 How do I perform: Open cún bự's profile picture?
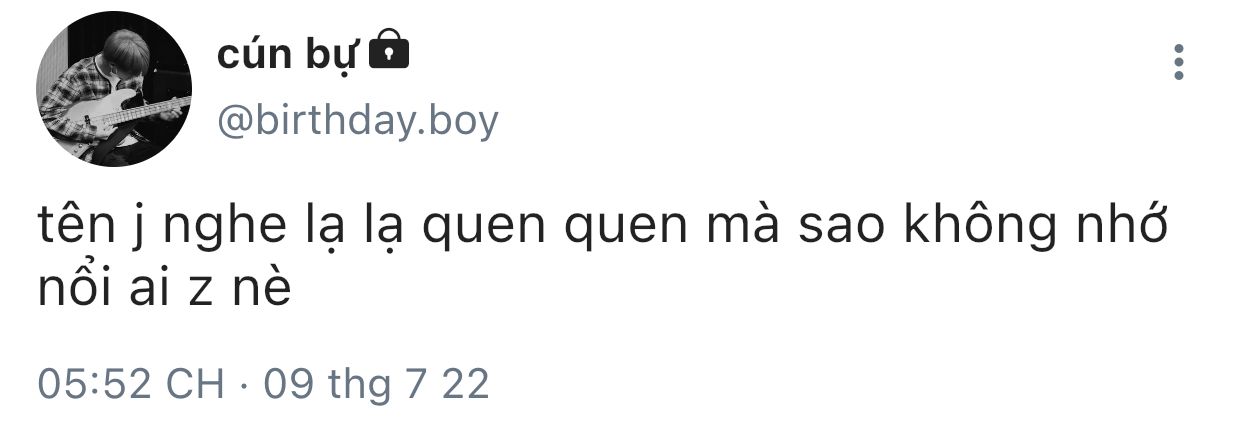[x=113, y=89]
